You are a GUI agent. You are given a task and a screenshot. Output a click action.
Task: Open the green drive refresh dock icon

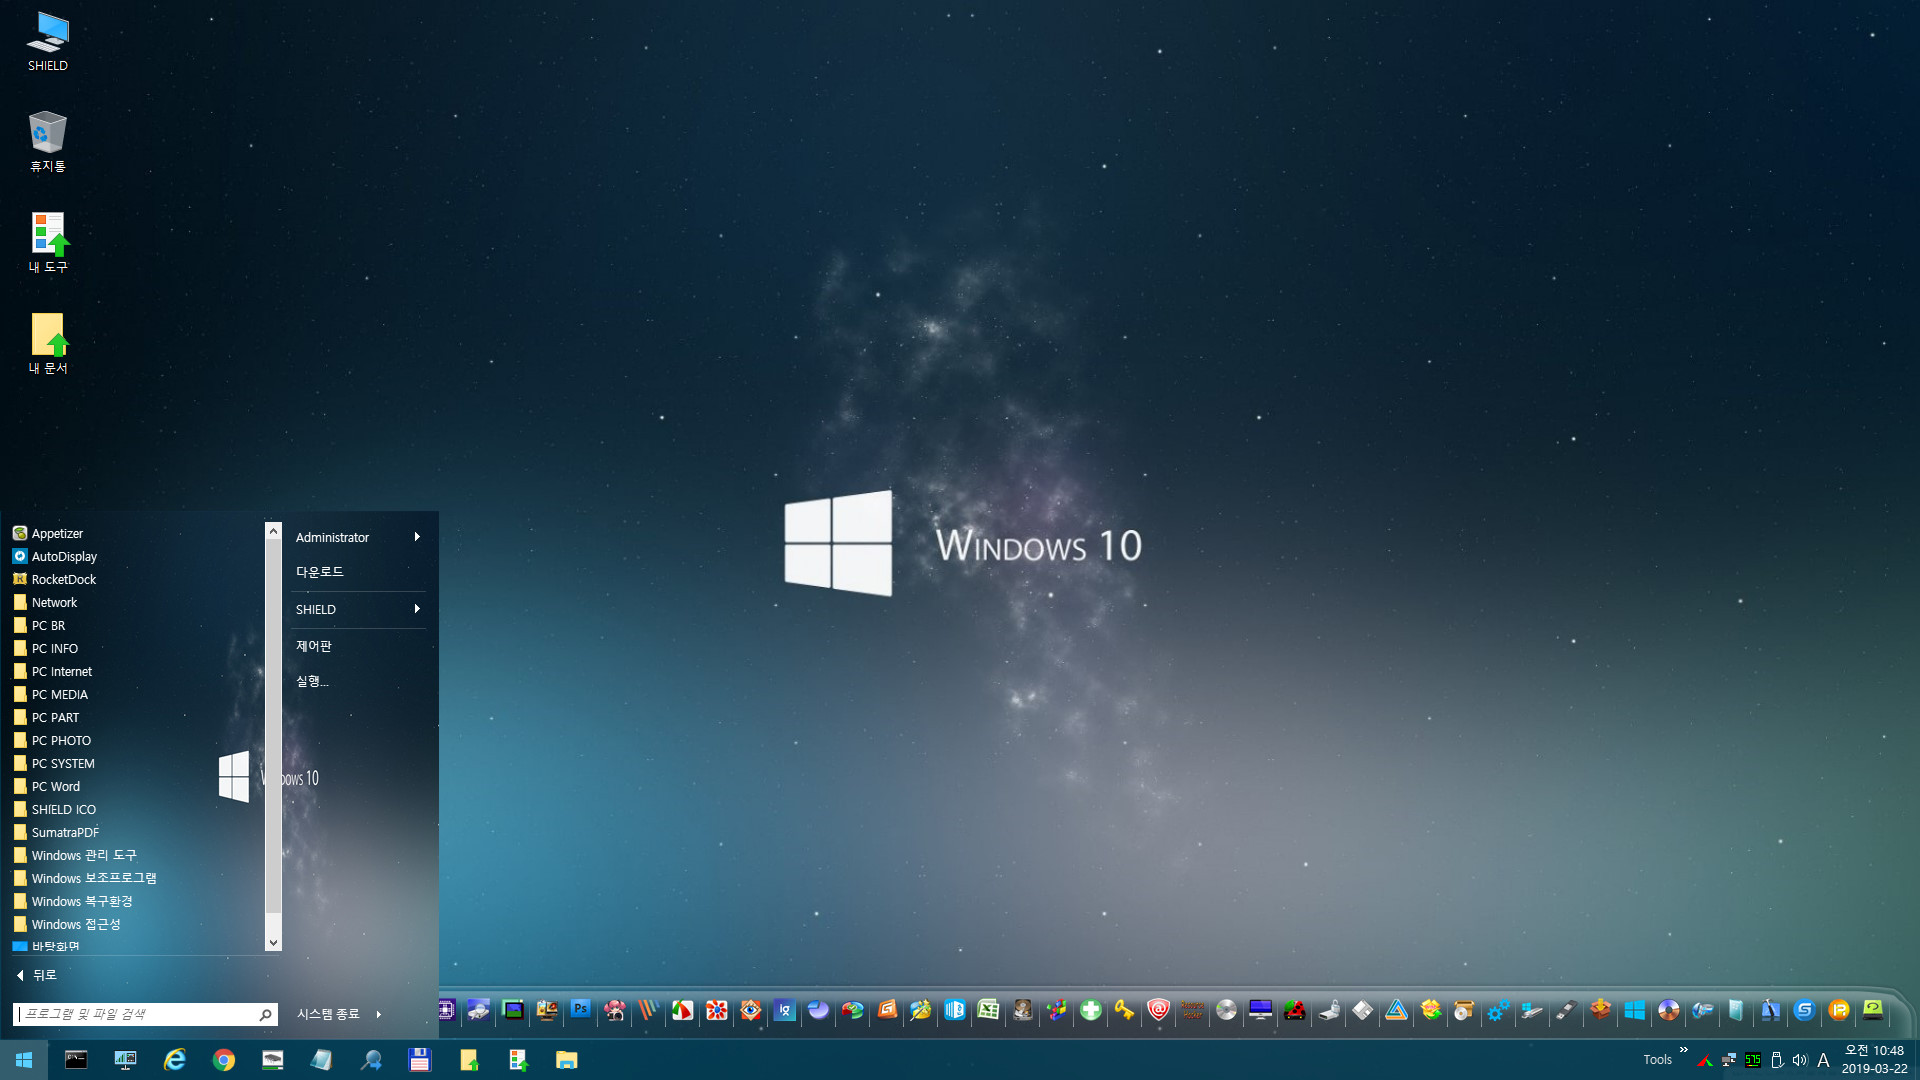pyautogui.click(x=1872, y=1010)
